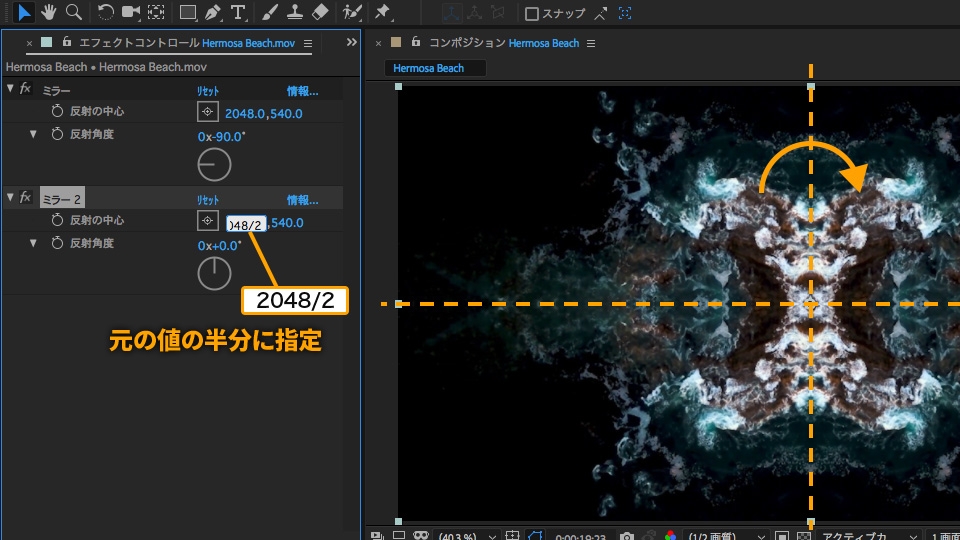Collapse ミラー 2 反射角度 property

pyautogui.click(x=33, y=243)
